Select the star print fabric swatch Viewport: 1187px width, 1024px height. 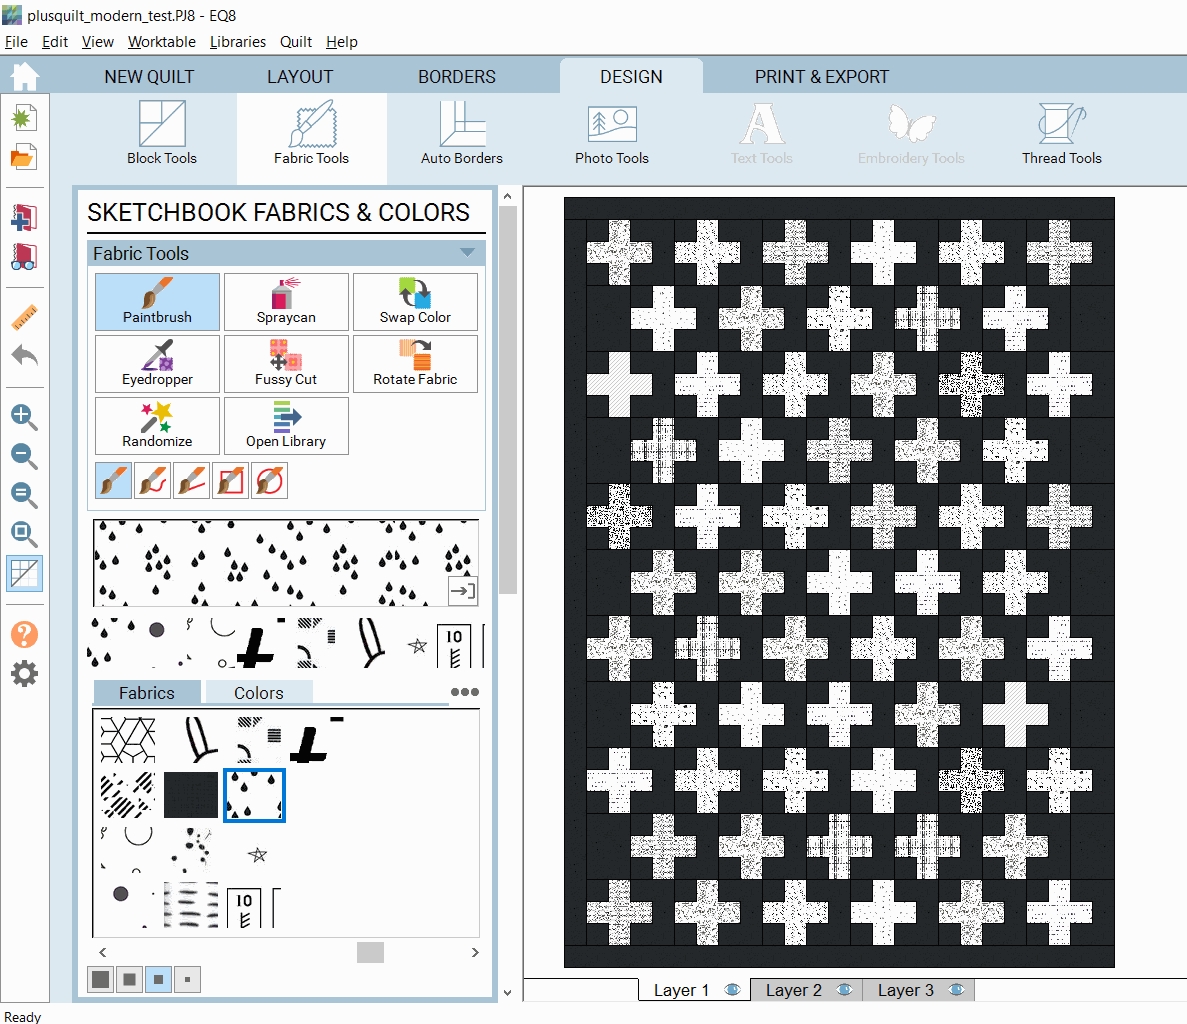point(257,854)
